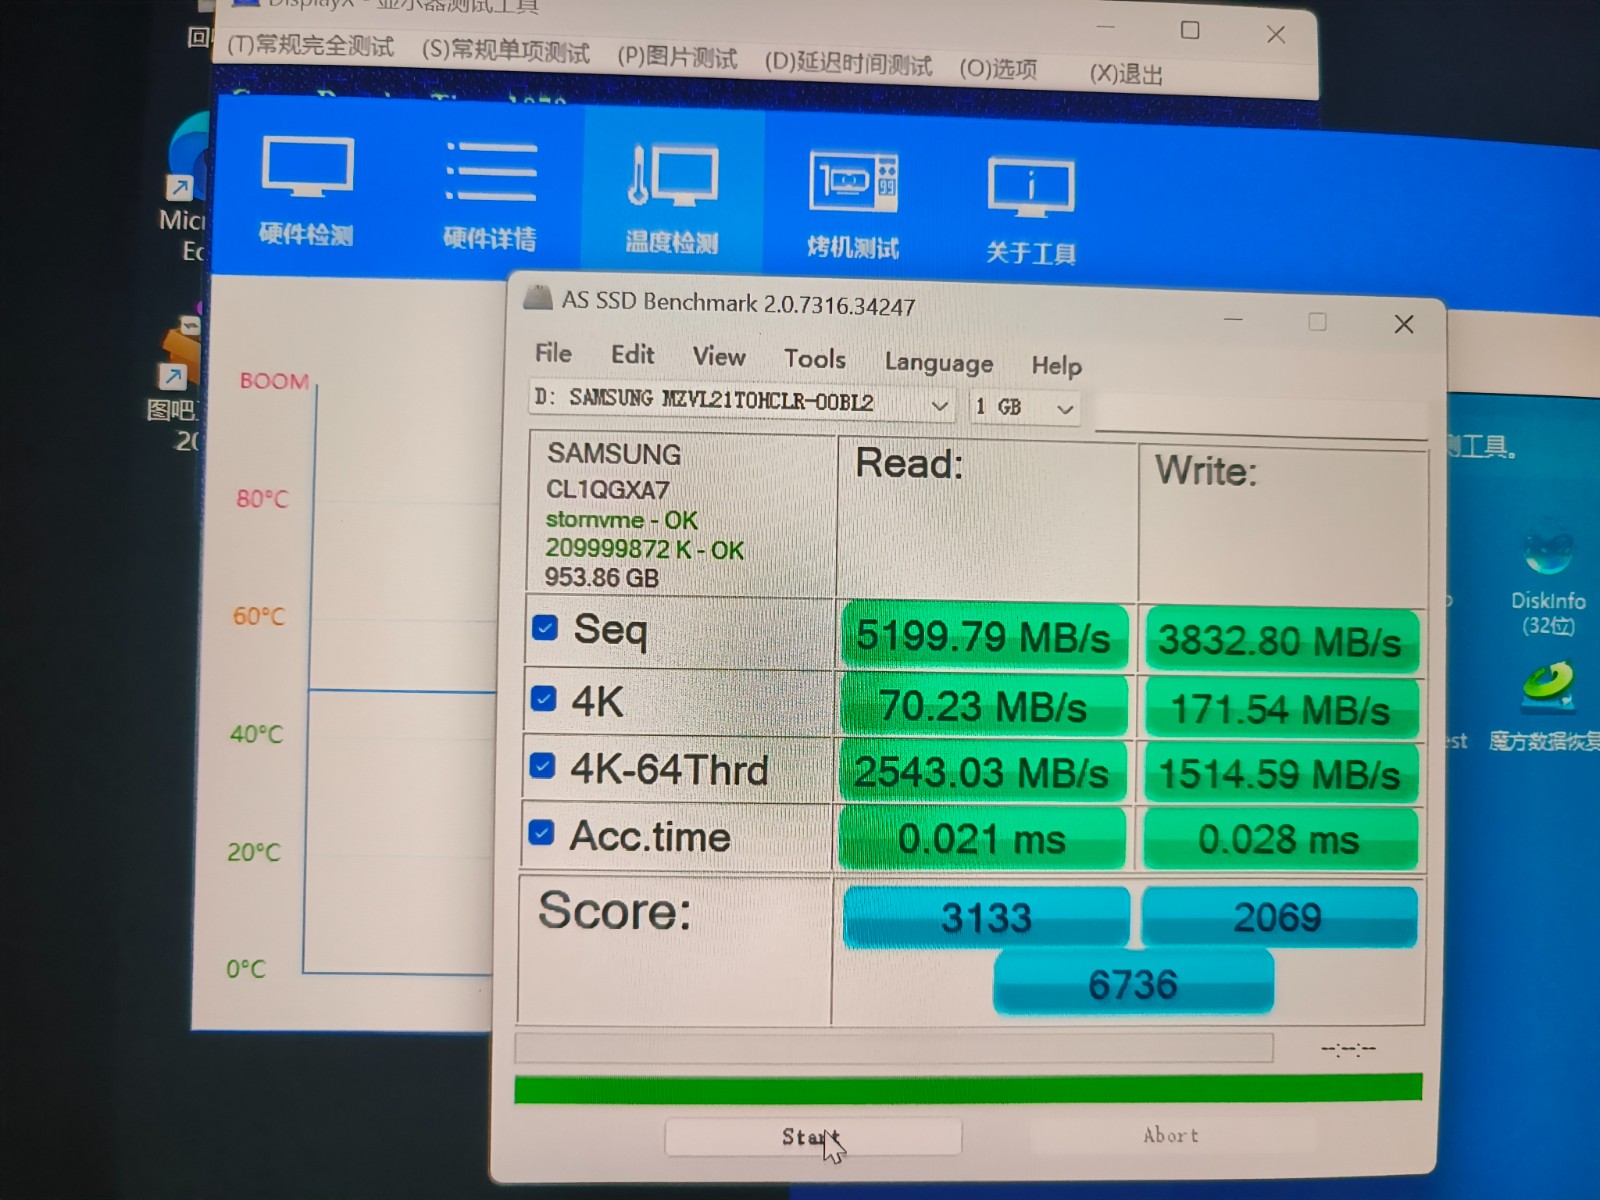Click the 40°C axis label
Viewport: 1600px width, 1200px height.
click(257, 734)
